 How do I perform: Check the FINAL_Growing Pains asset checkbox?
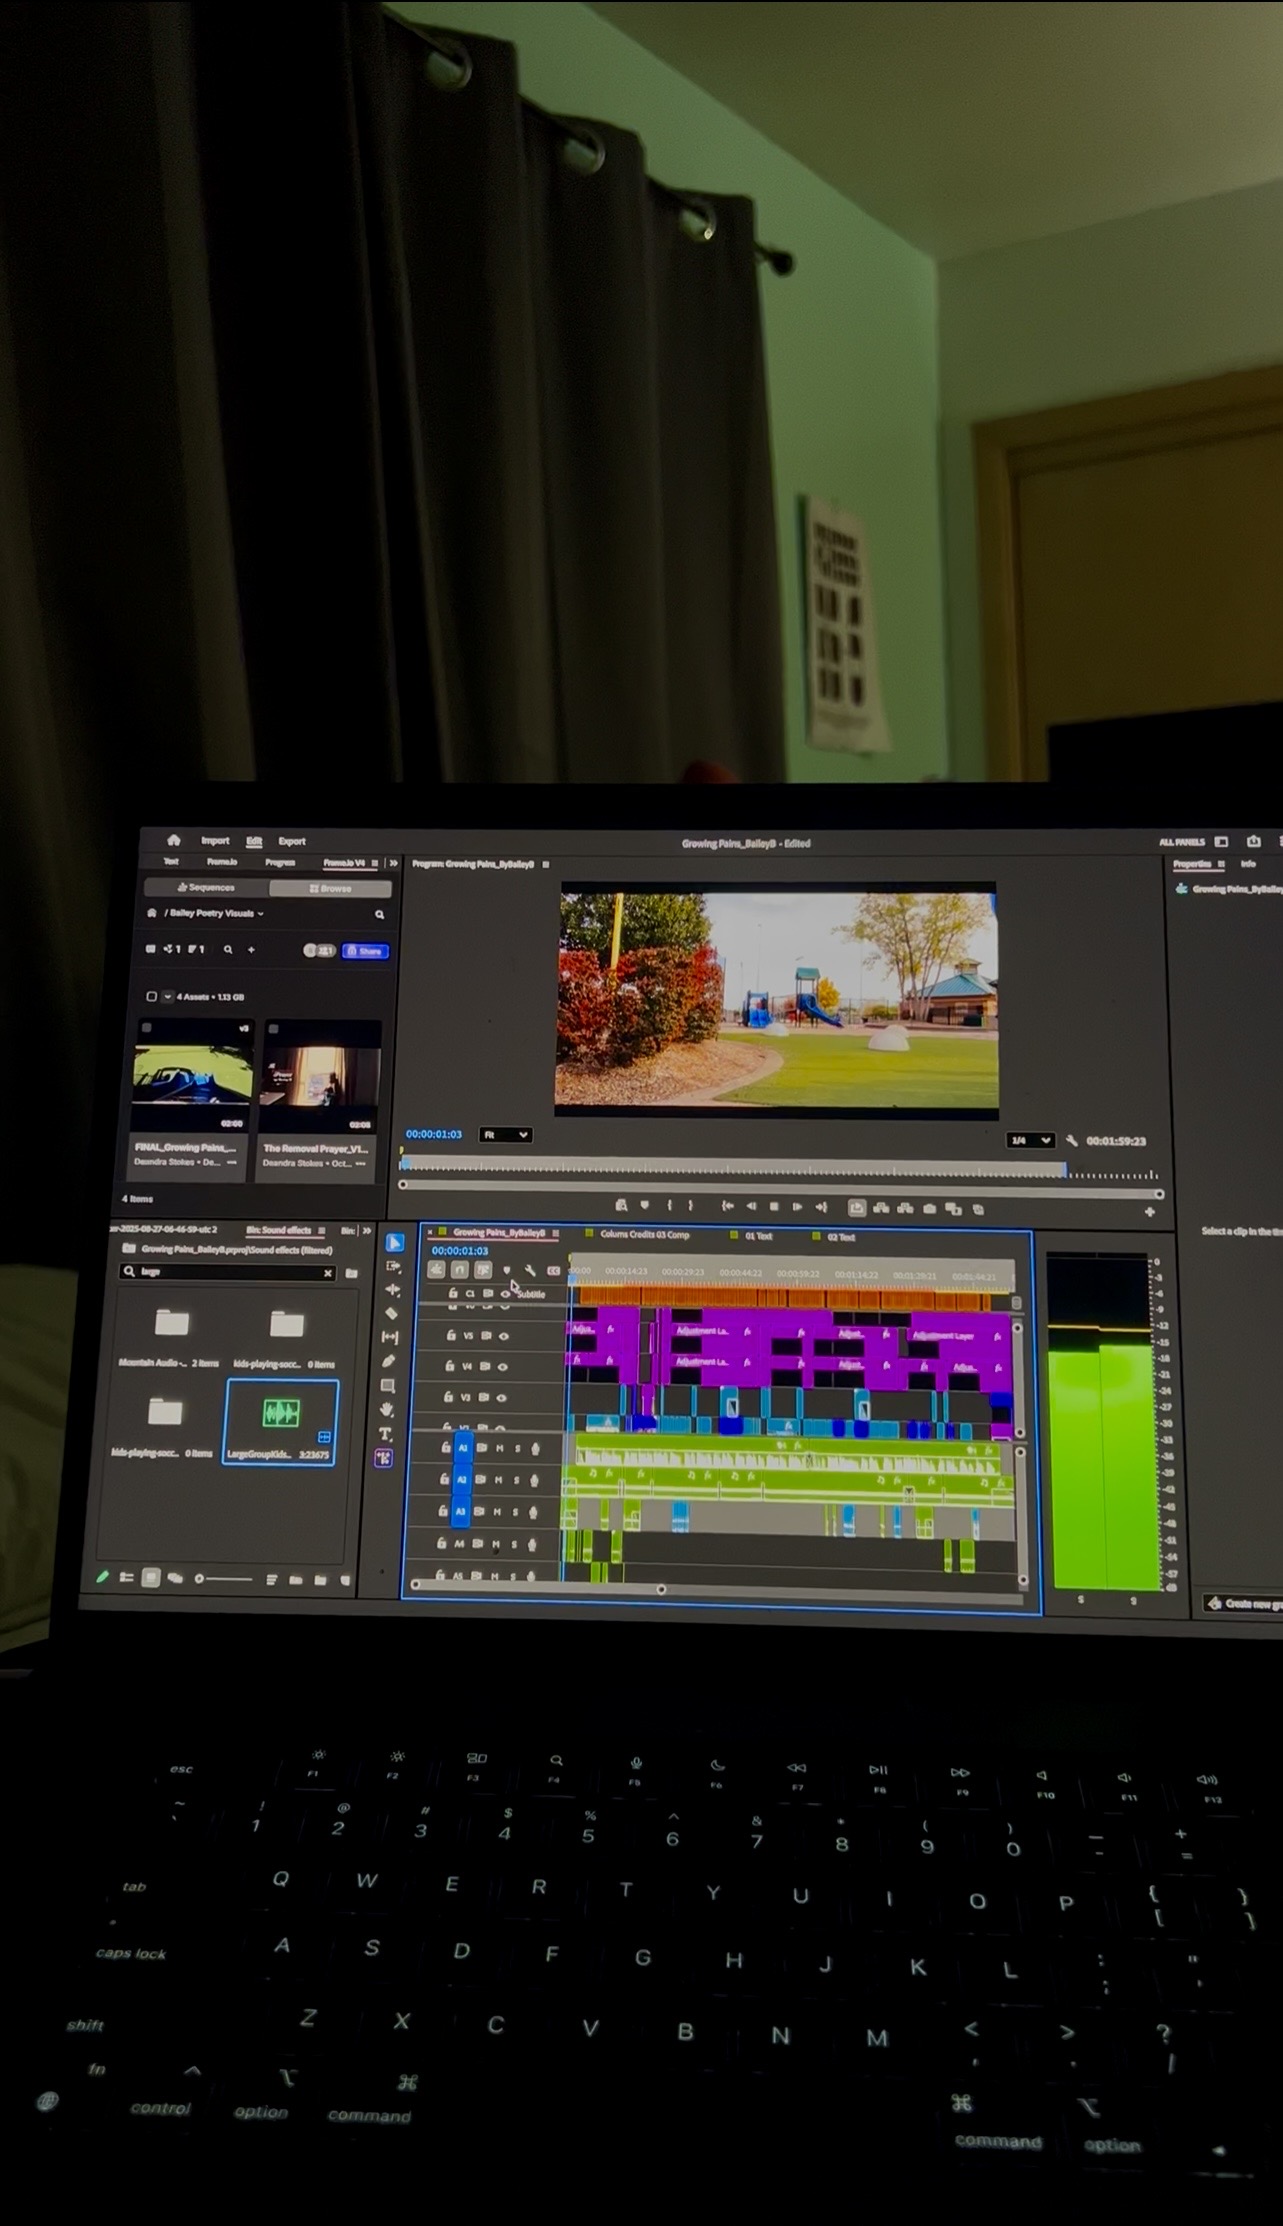147,1028
